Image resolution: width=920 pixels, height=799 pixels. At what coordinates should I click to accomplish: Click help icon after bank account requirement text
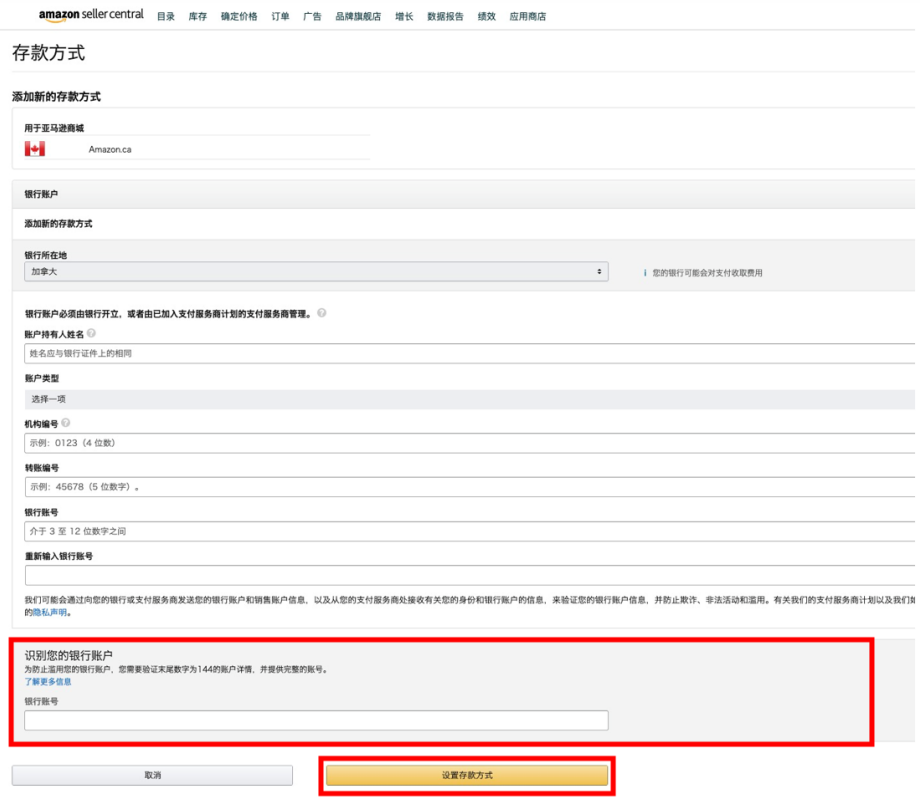(x=321, y=313)
